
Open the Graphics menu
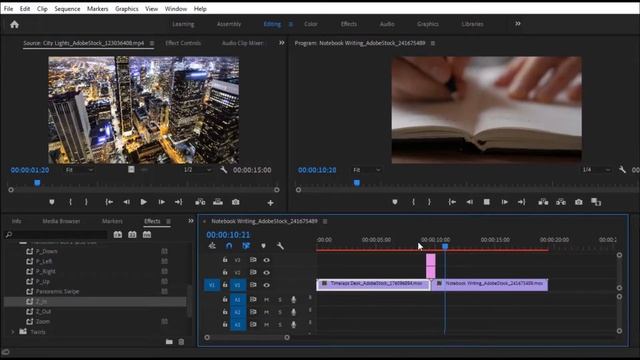coord(127,9)
